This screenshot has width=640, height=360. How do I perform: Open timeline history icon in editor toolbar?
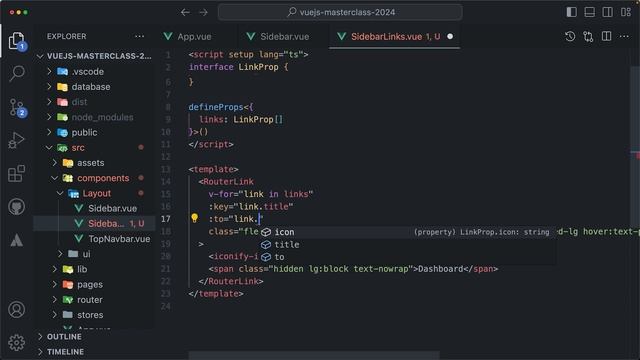point(570,36)
